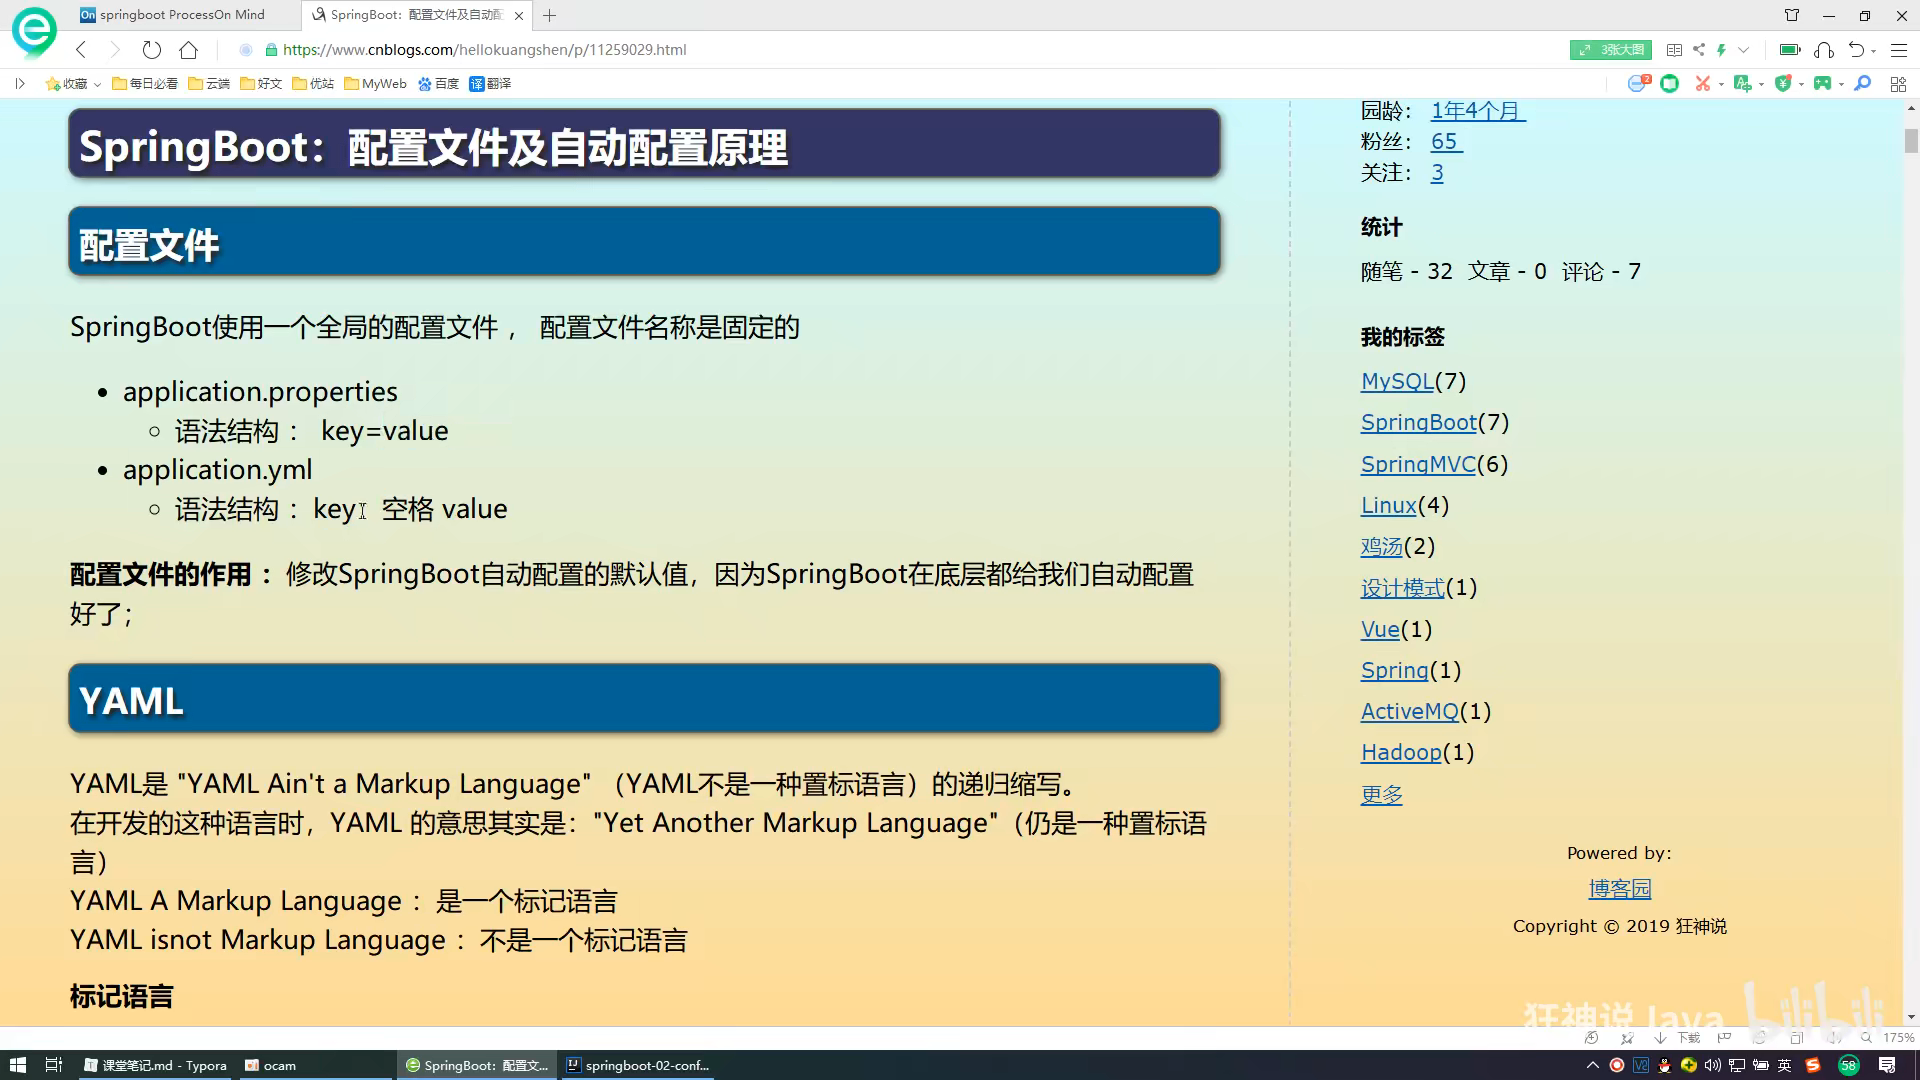Screen dimensions: 1920x1080
Task: Toggle the green lightning speed mode
Action: [x=1721, y=50]
